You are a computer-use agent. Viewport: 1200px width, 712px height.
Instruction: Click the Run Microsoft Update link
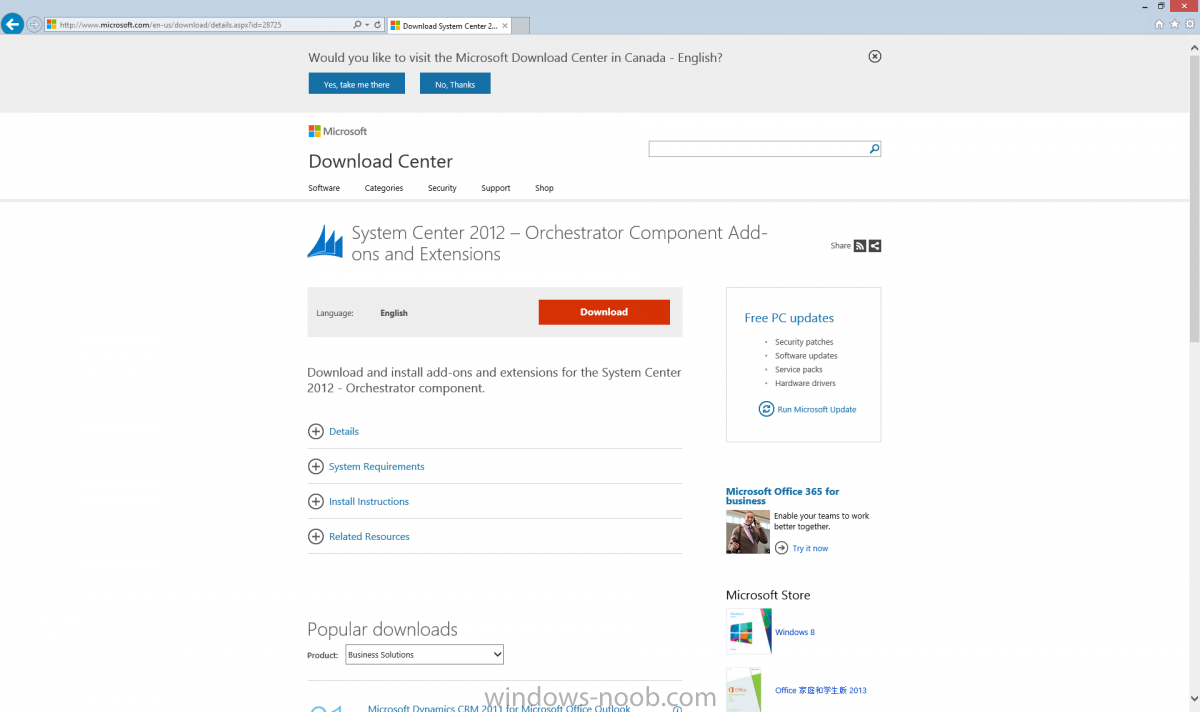click(x=817, y=409)
